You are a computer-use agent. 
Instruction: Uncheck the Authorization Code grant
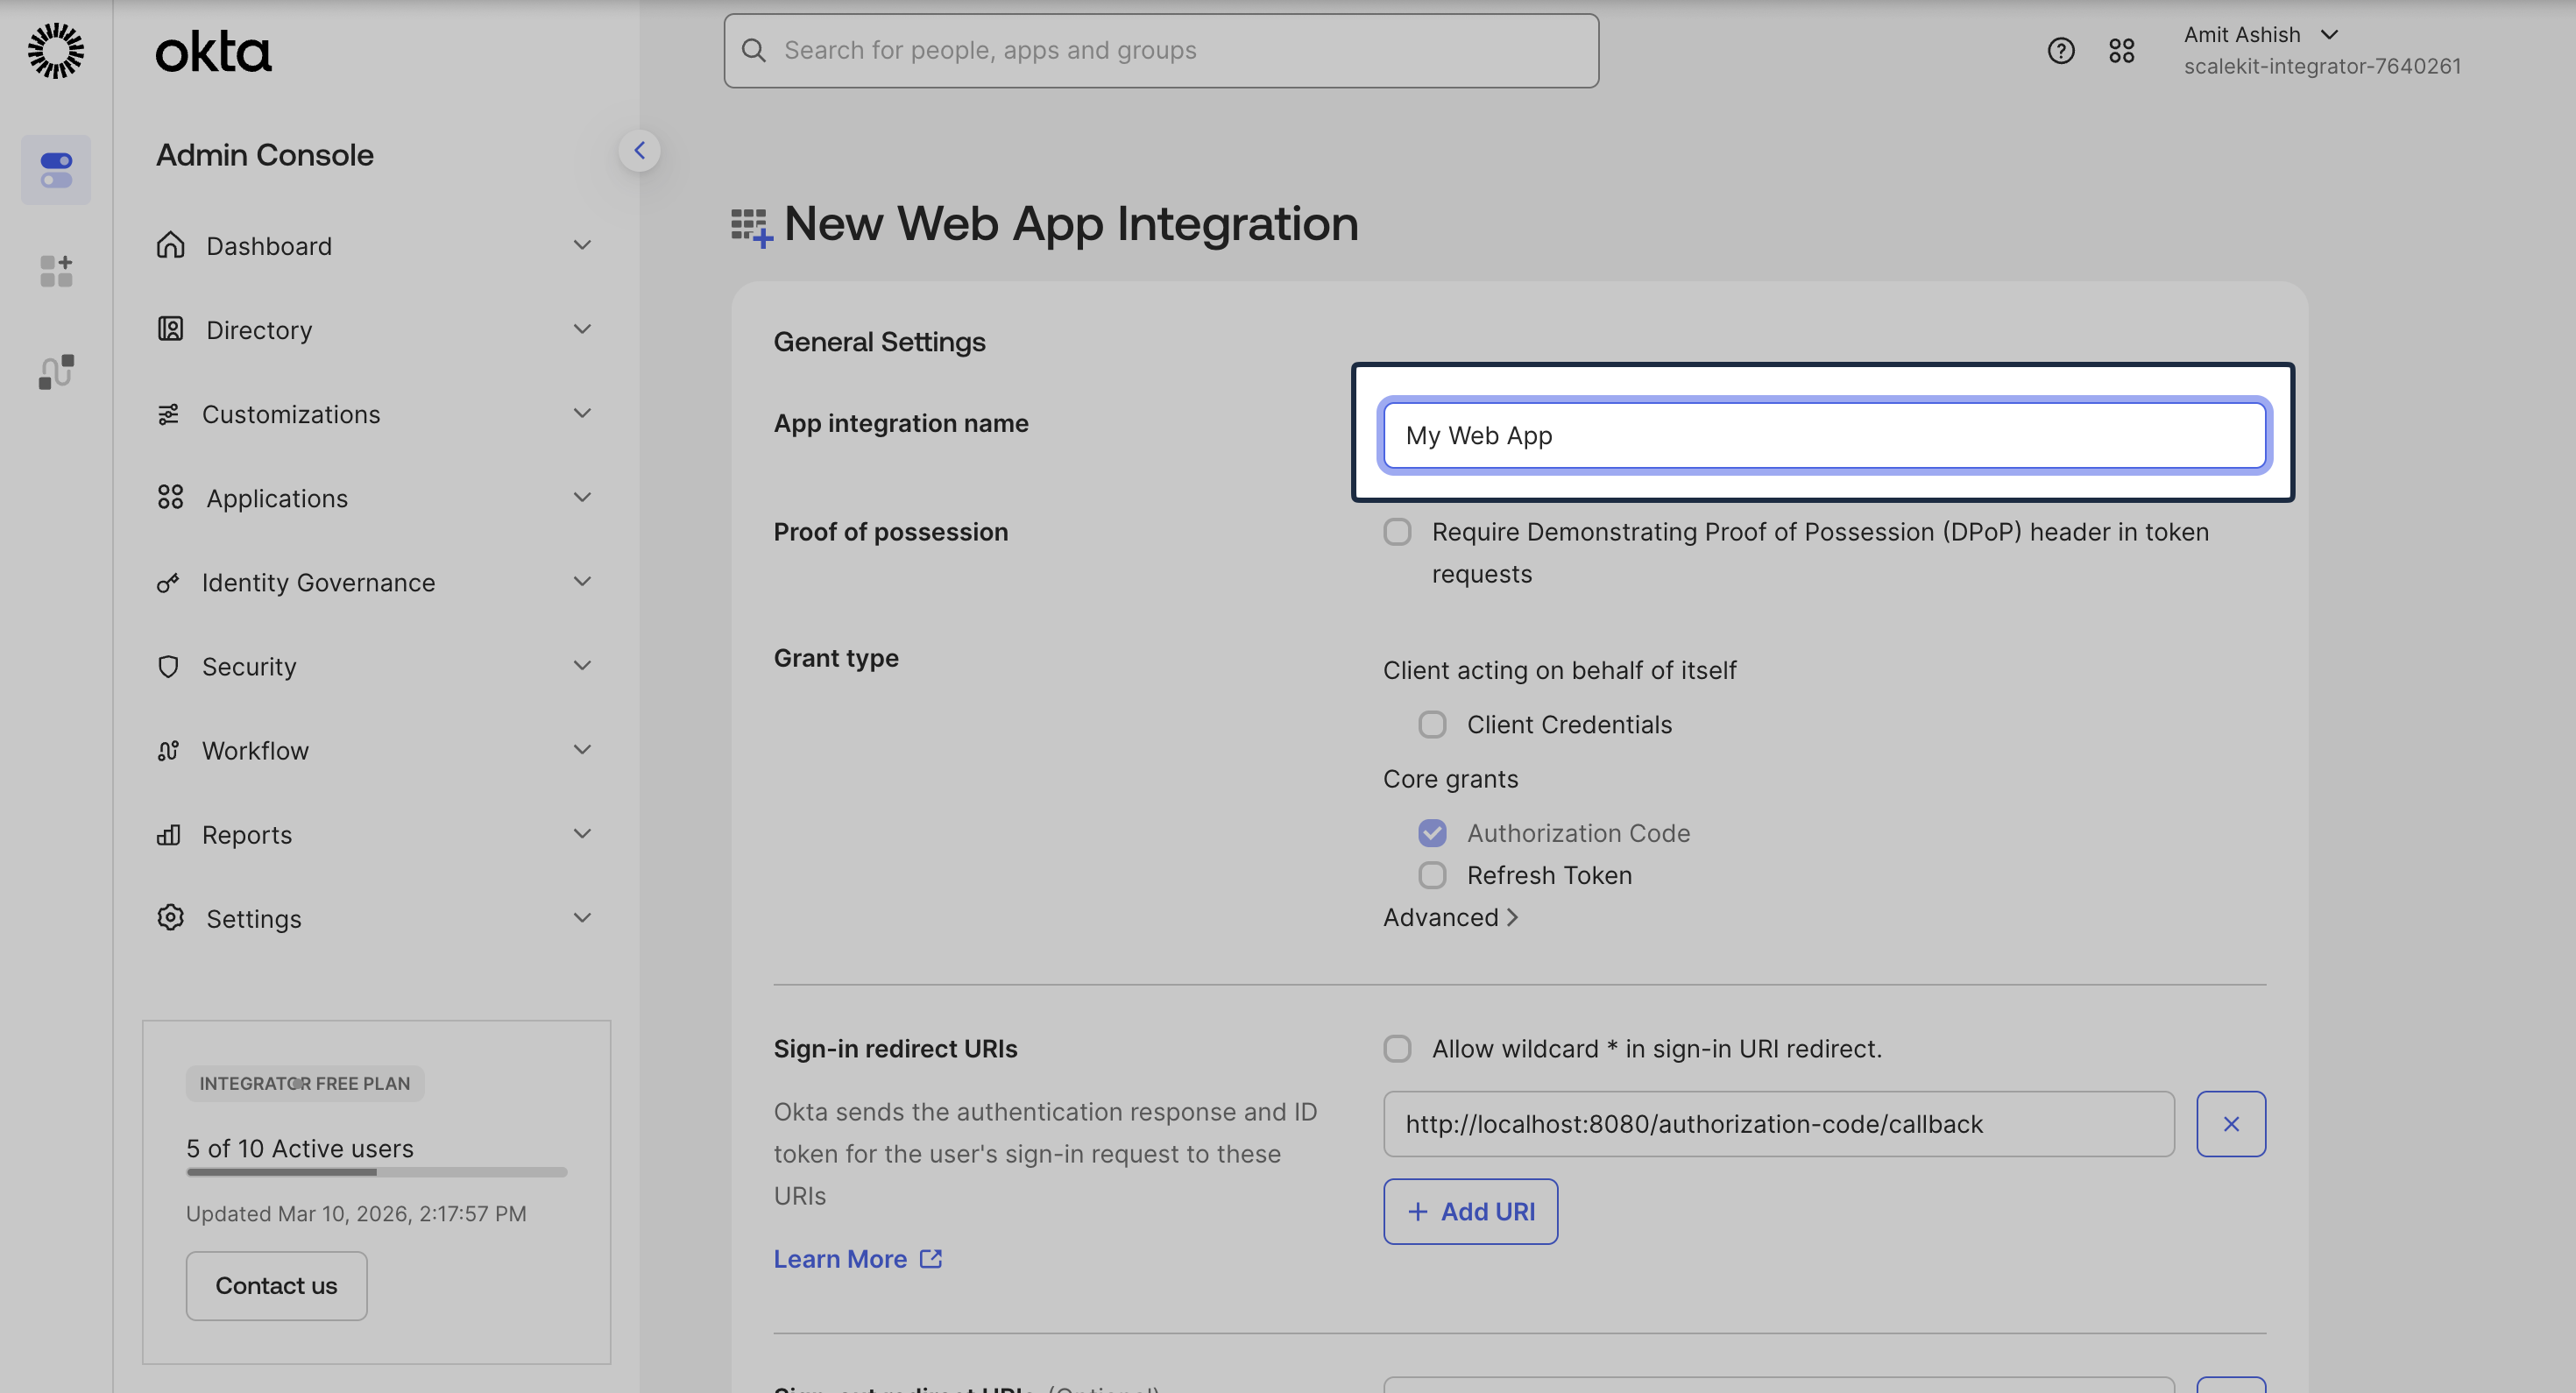click(1432, 832)
